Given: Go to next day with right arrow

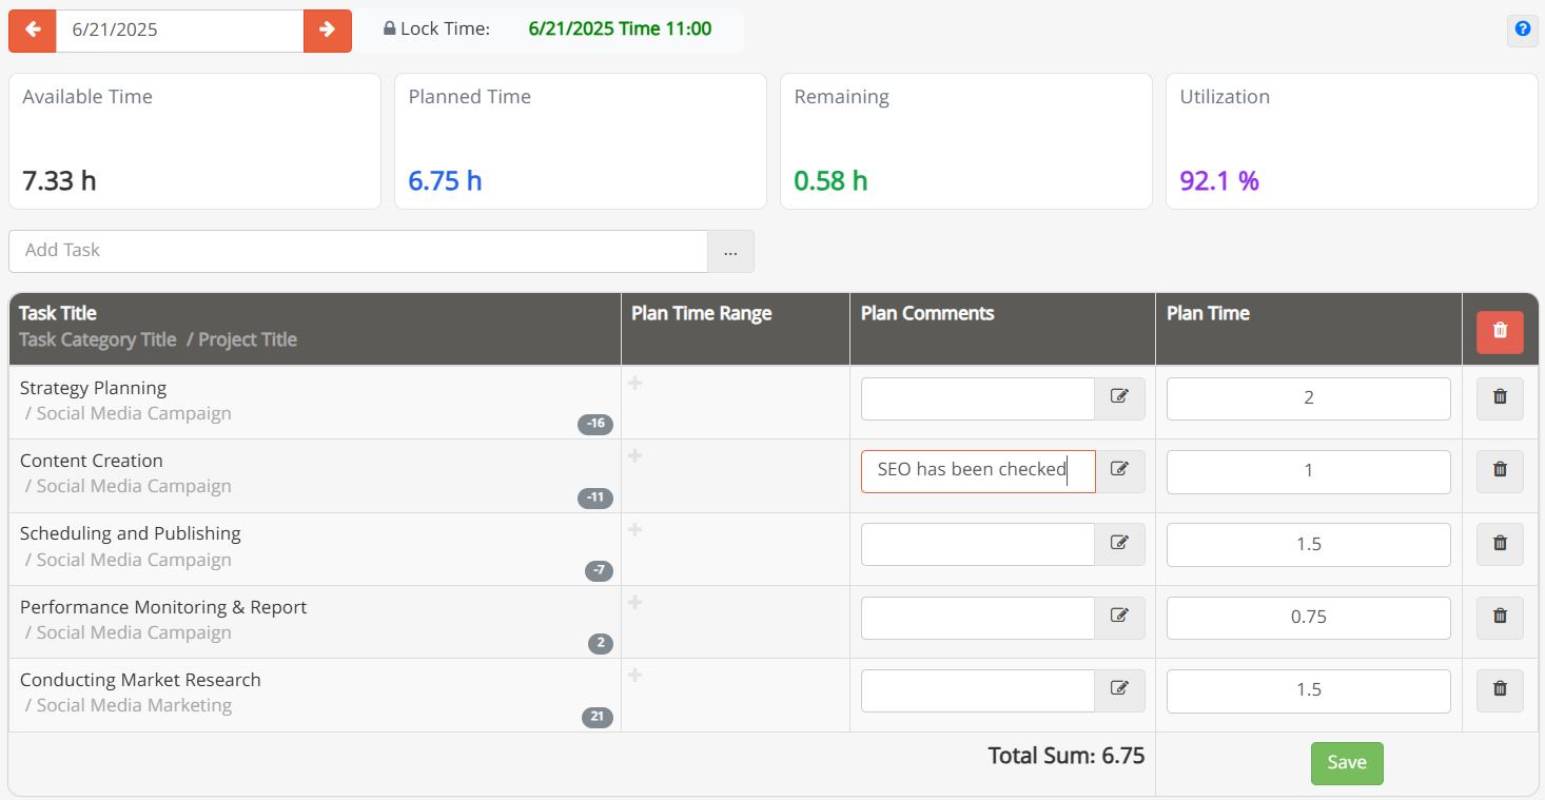Looking at the screenshot, I should [327, 30].
